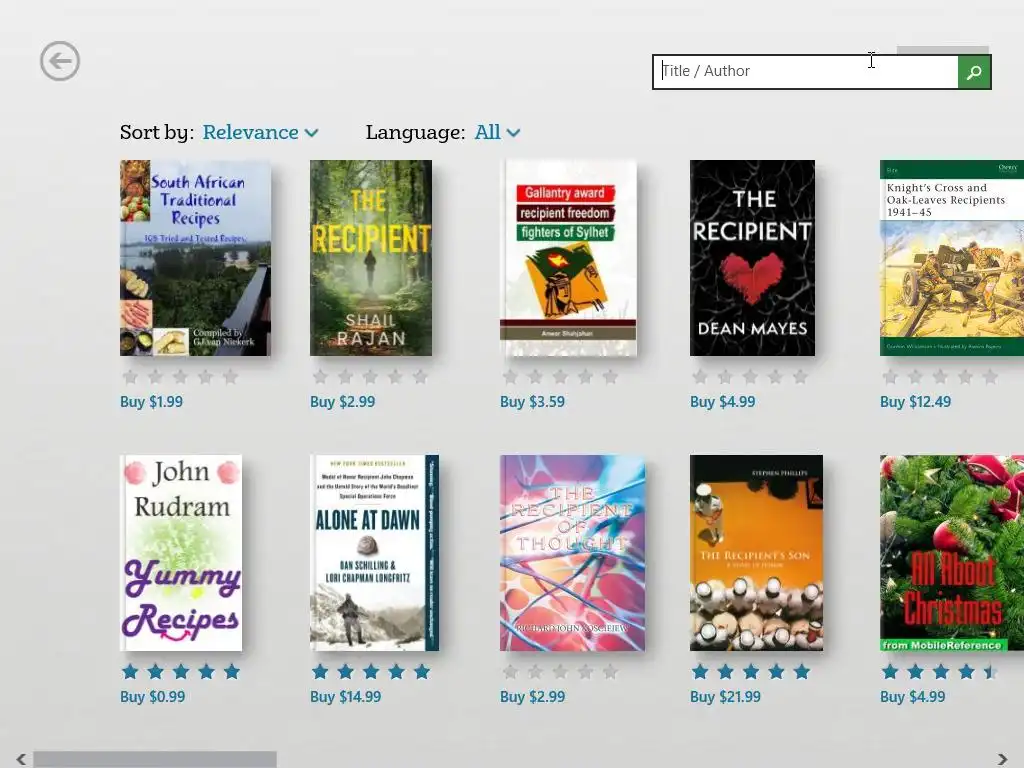Click the horizontal scrollbar thumb

155,759
